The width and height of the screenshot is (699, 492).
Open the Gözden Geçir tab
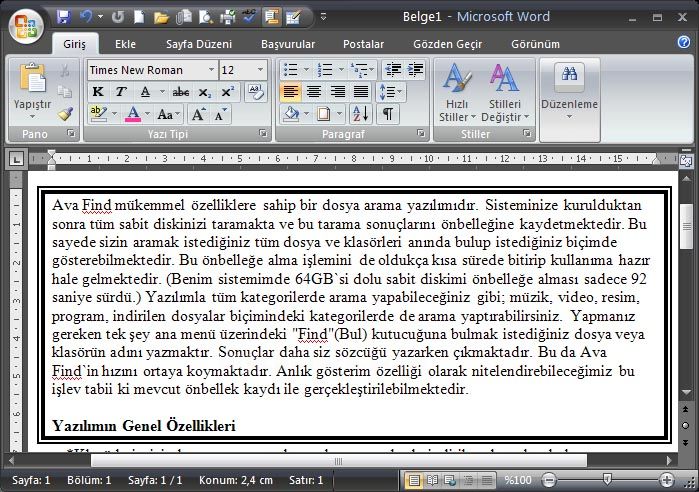448,44
